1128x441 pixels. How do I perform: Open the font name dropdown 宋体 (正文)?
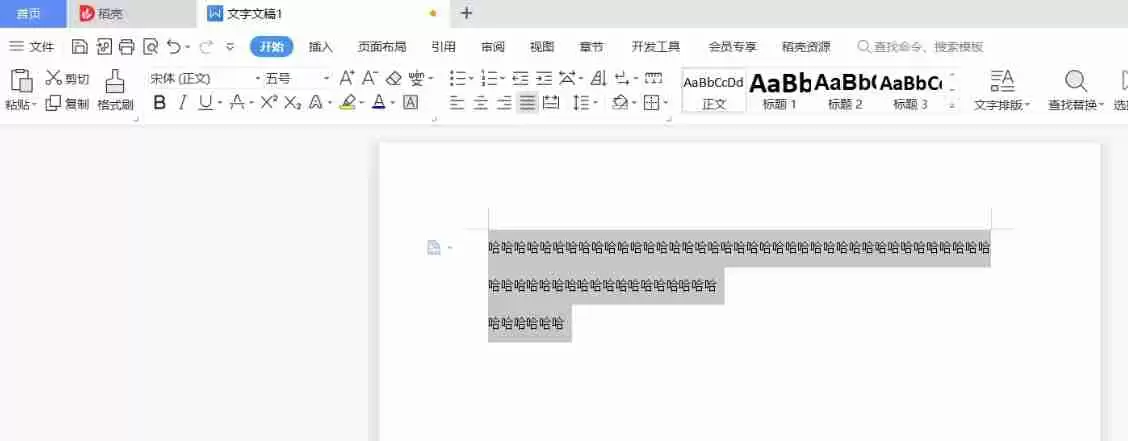[258, 78]
